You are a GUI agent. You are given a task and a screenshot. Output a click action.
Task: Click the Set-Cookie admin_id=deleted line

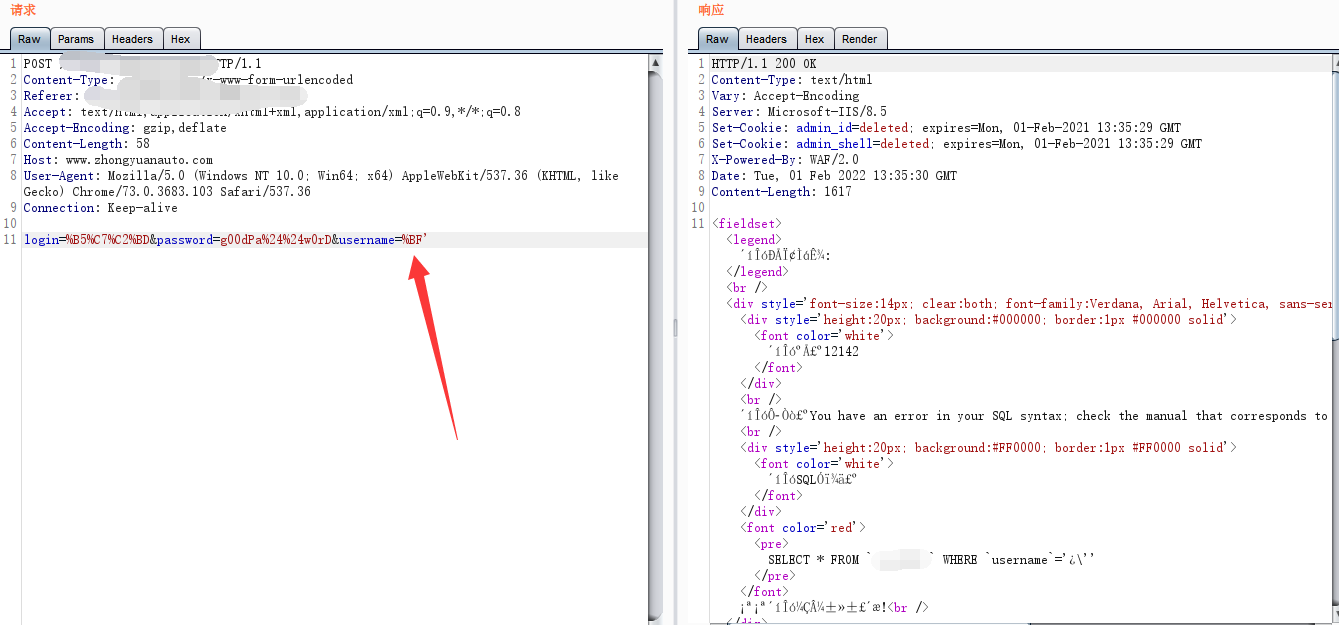click(x=946, y=128)
